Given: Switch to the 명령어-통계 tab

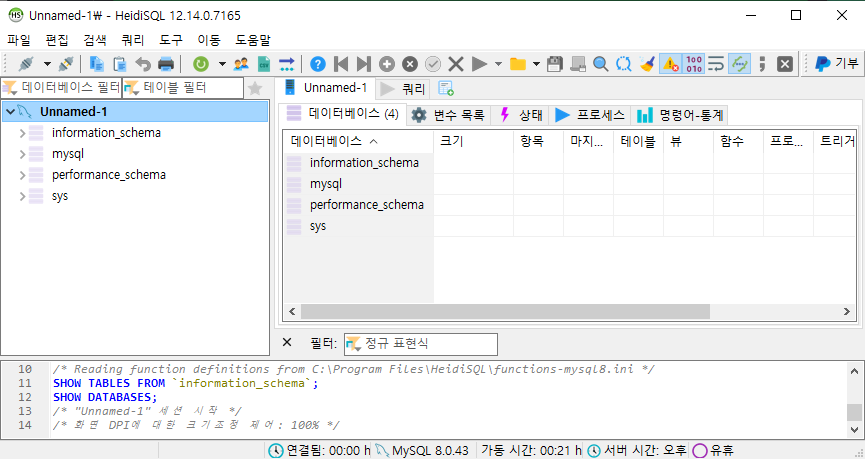Looking at the screenshot, I should click(x=680, y=115).
